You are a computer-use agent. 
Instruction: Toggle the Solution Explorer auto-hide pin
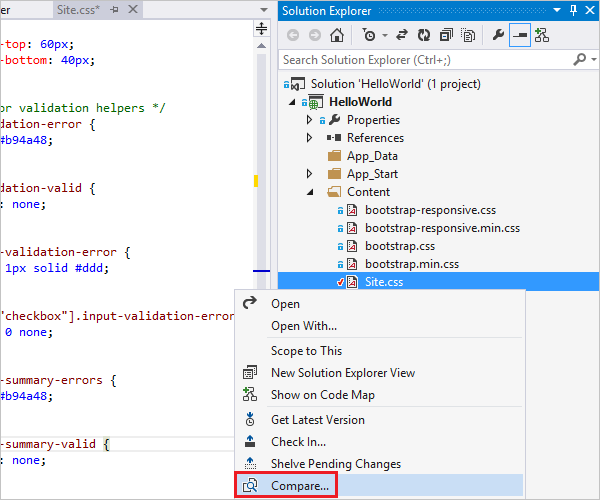573,10
